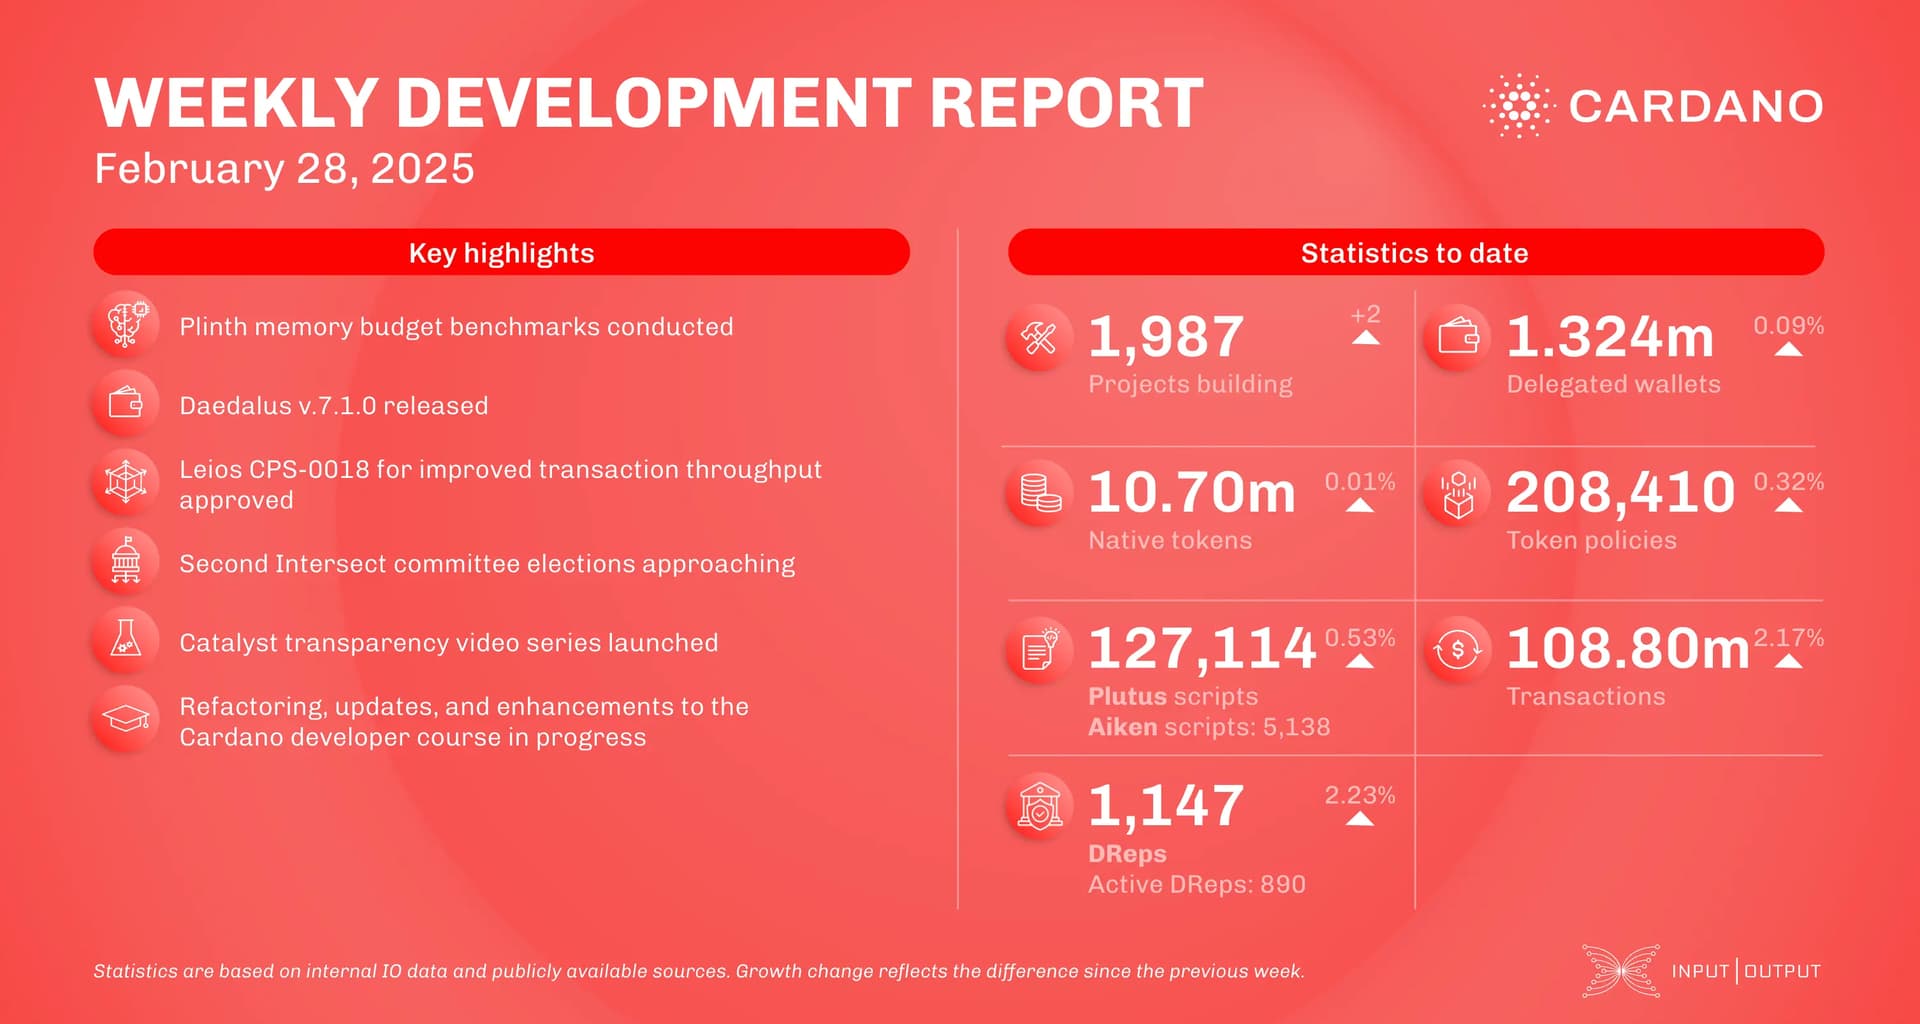Screen dimensions: 1920x1024
Task: Click the up arrow under 2.23% DReps
Action: 1360,819
